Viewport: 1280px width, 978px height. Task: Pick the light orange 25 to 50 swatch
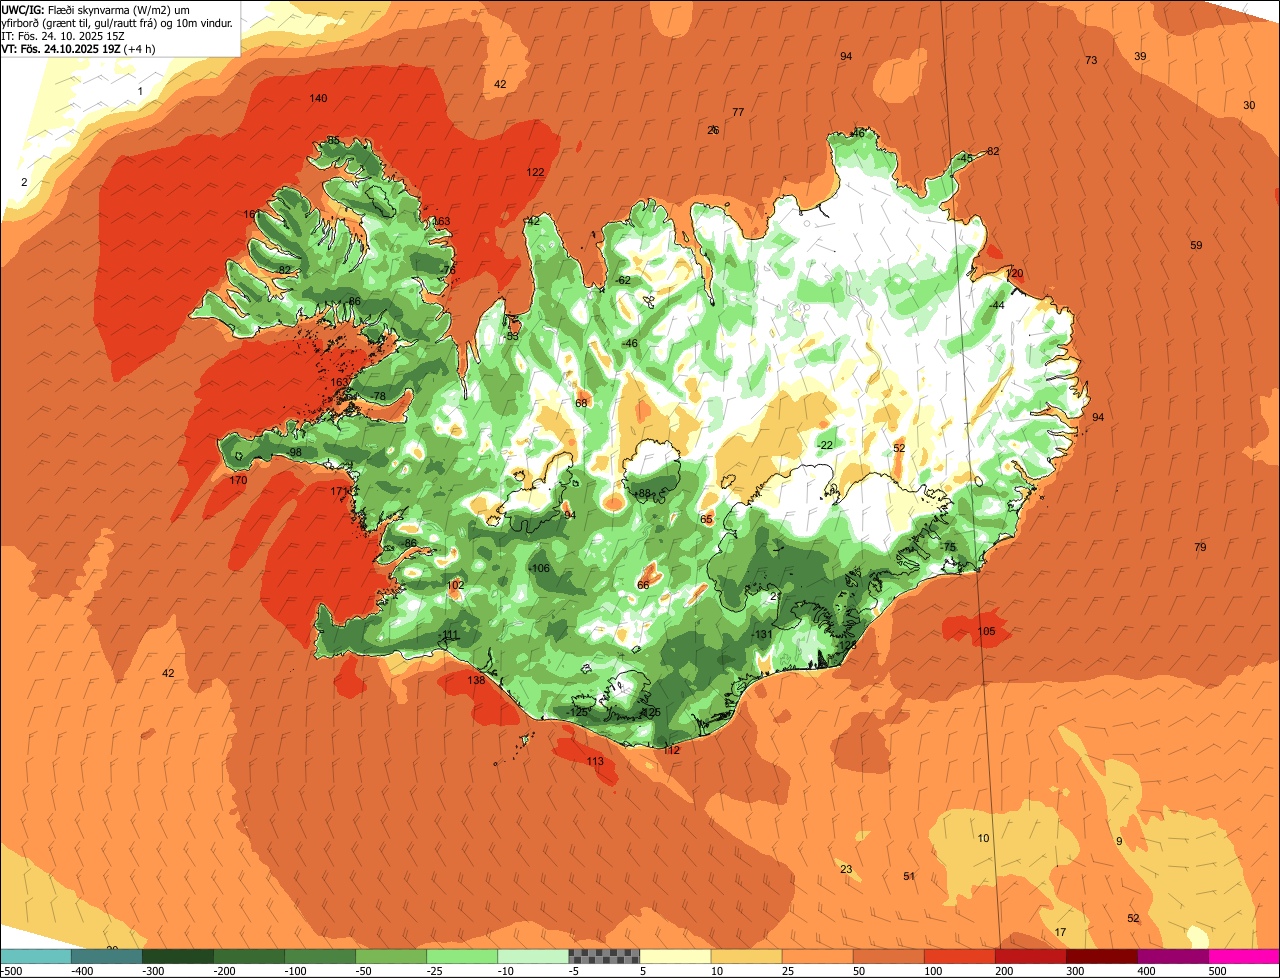(817, 956)
